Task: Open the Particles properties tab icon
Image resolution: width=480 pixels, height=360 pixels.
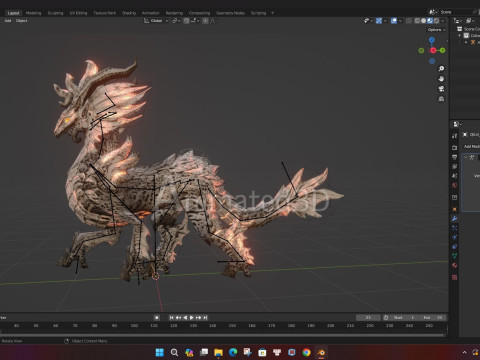Action: tap(454, 228)
